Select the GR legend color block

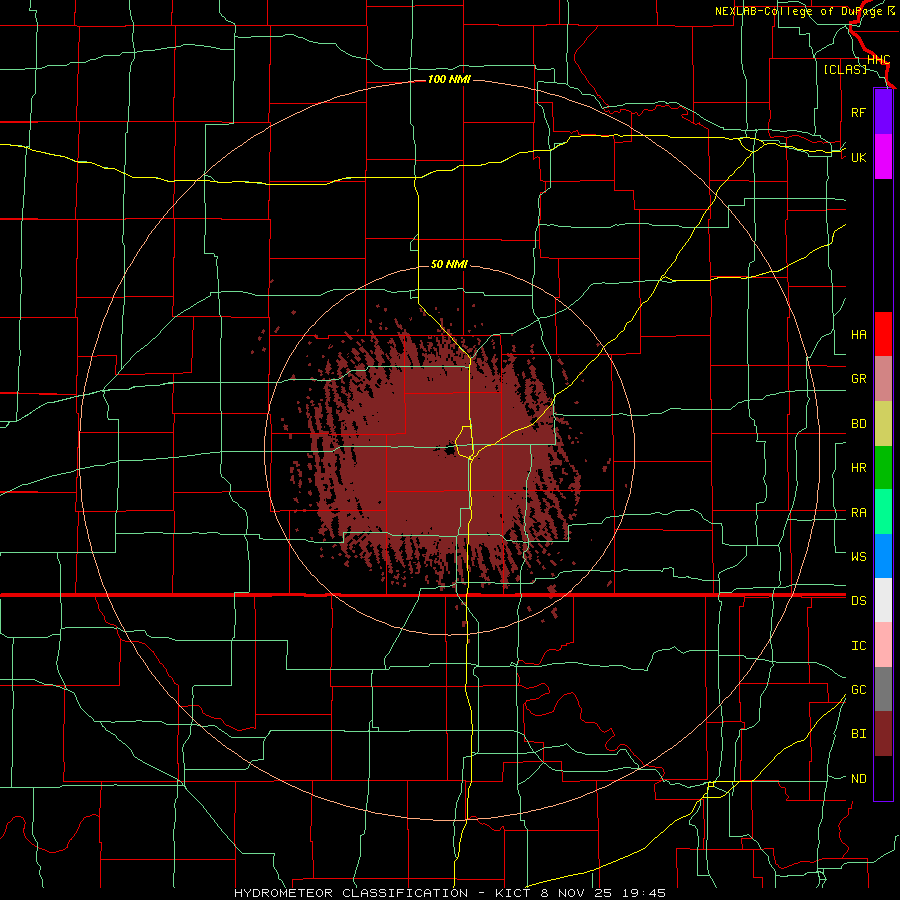[x=883, y=379]
